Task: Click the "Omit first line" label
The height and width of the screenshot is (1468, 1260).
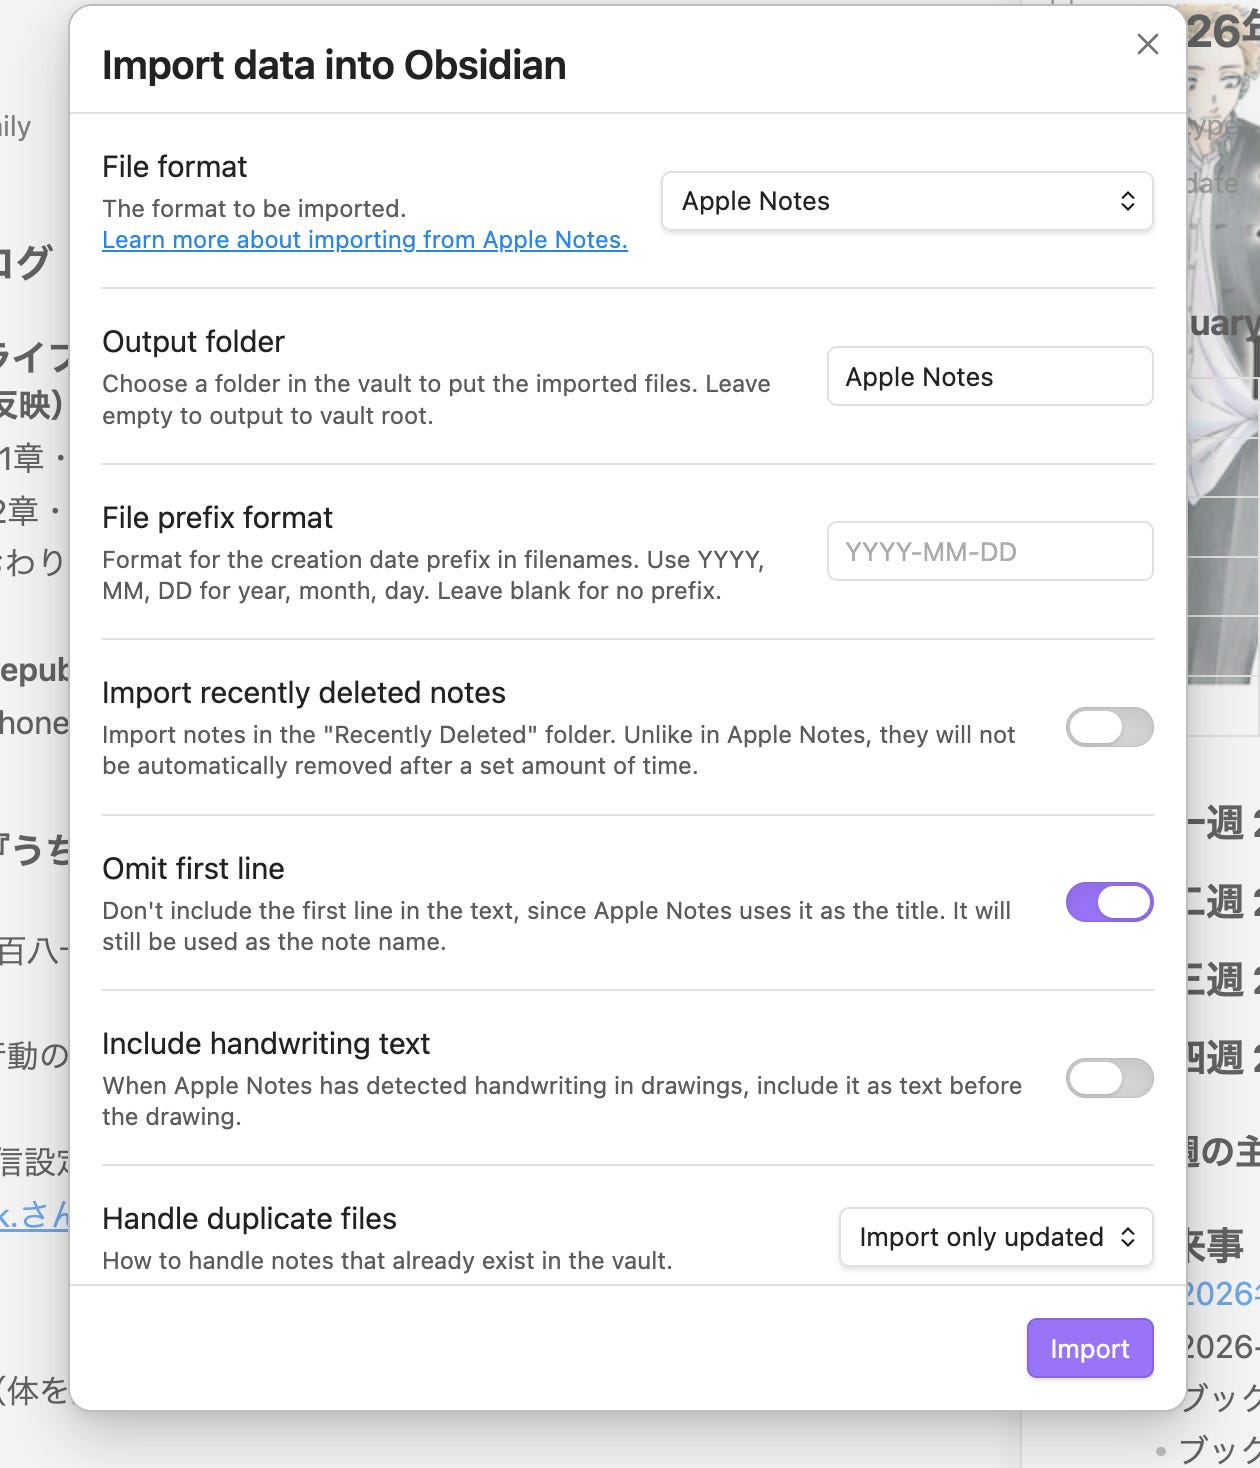Action: click(194, 869)
